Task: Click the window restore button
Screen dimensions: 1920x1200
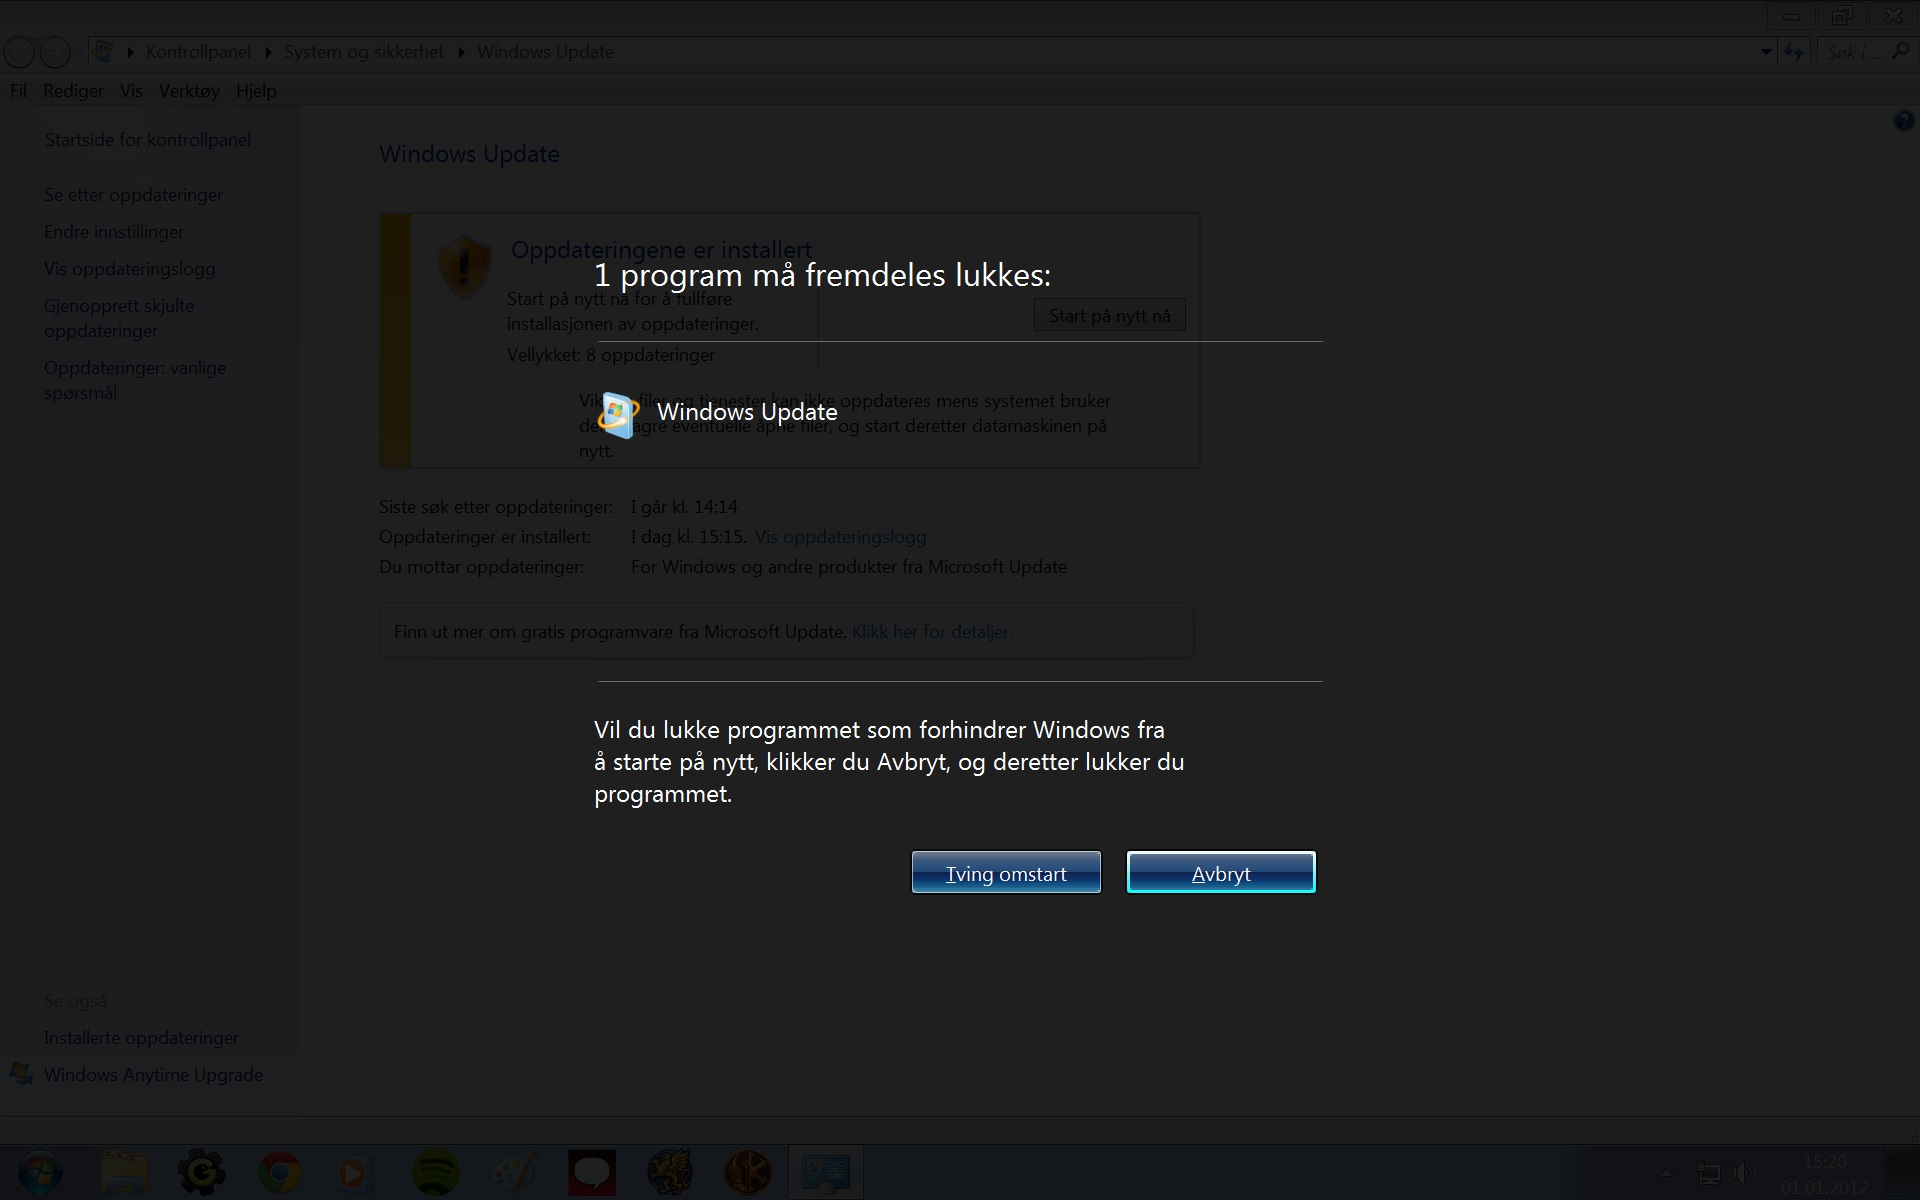Action: tap(1842, 16)
